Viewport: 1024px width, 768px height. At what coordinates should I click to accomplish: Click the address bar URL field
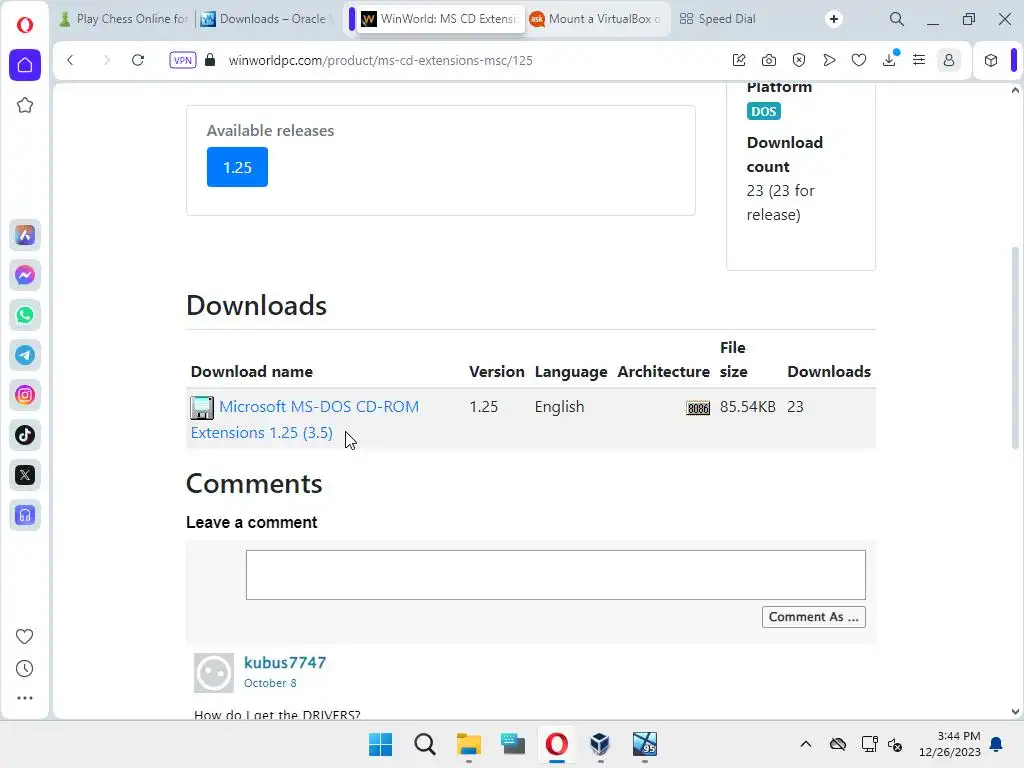coord(381,60)
